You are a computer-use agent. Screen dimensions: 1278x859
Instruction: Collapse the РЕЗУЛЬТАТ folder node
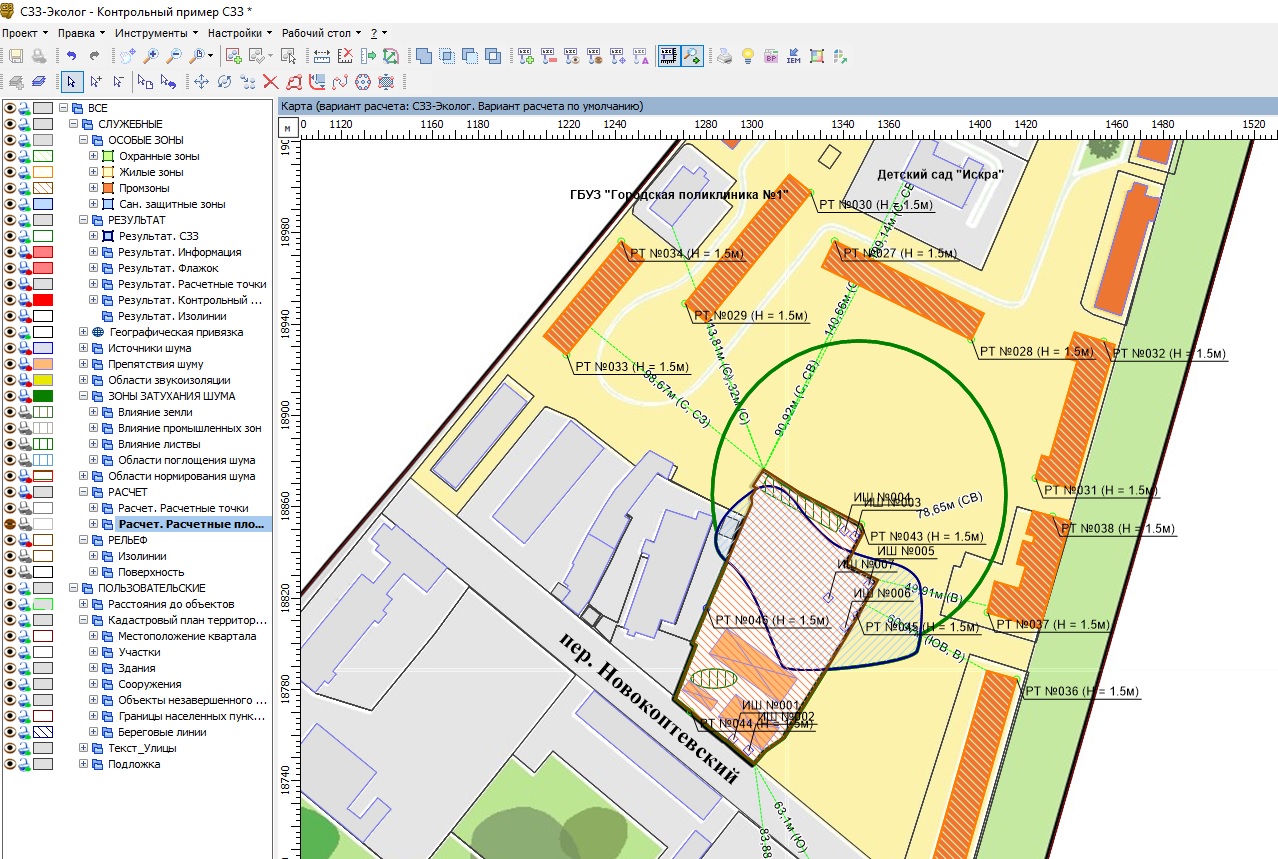[84, 220]
